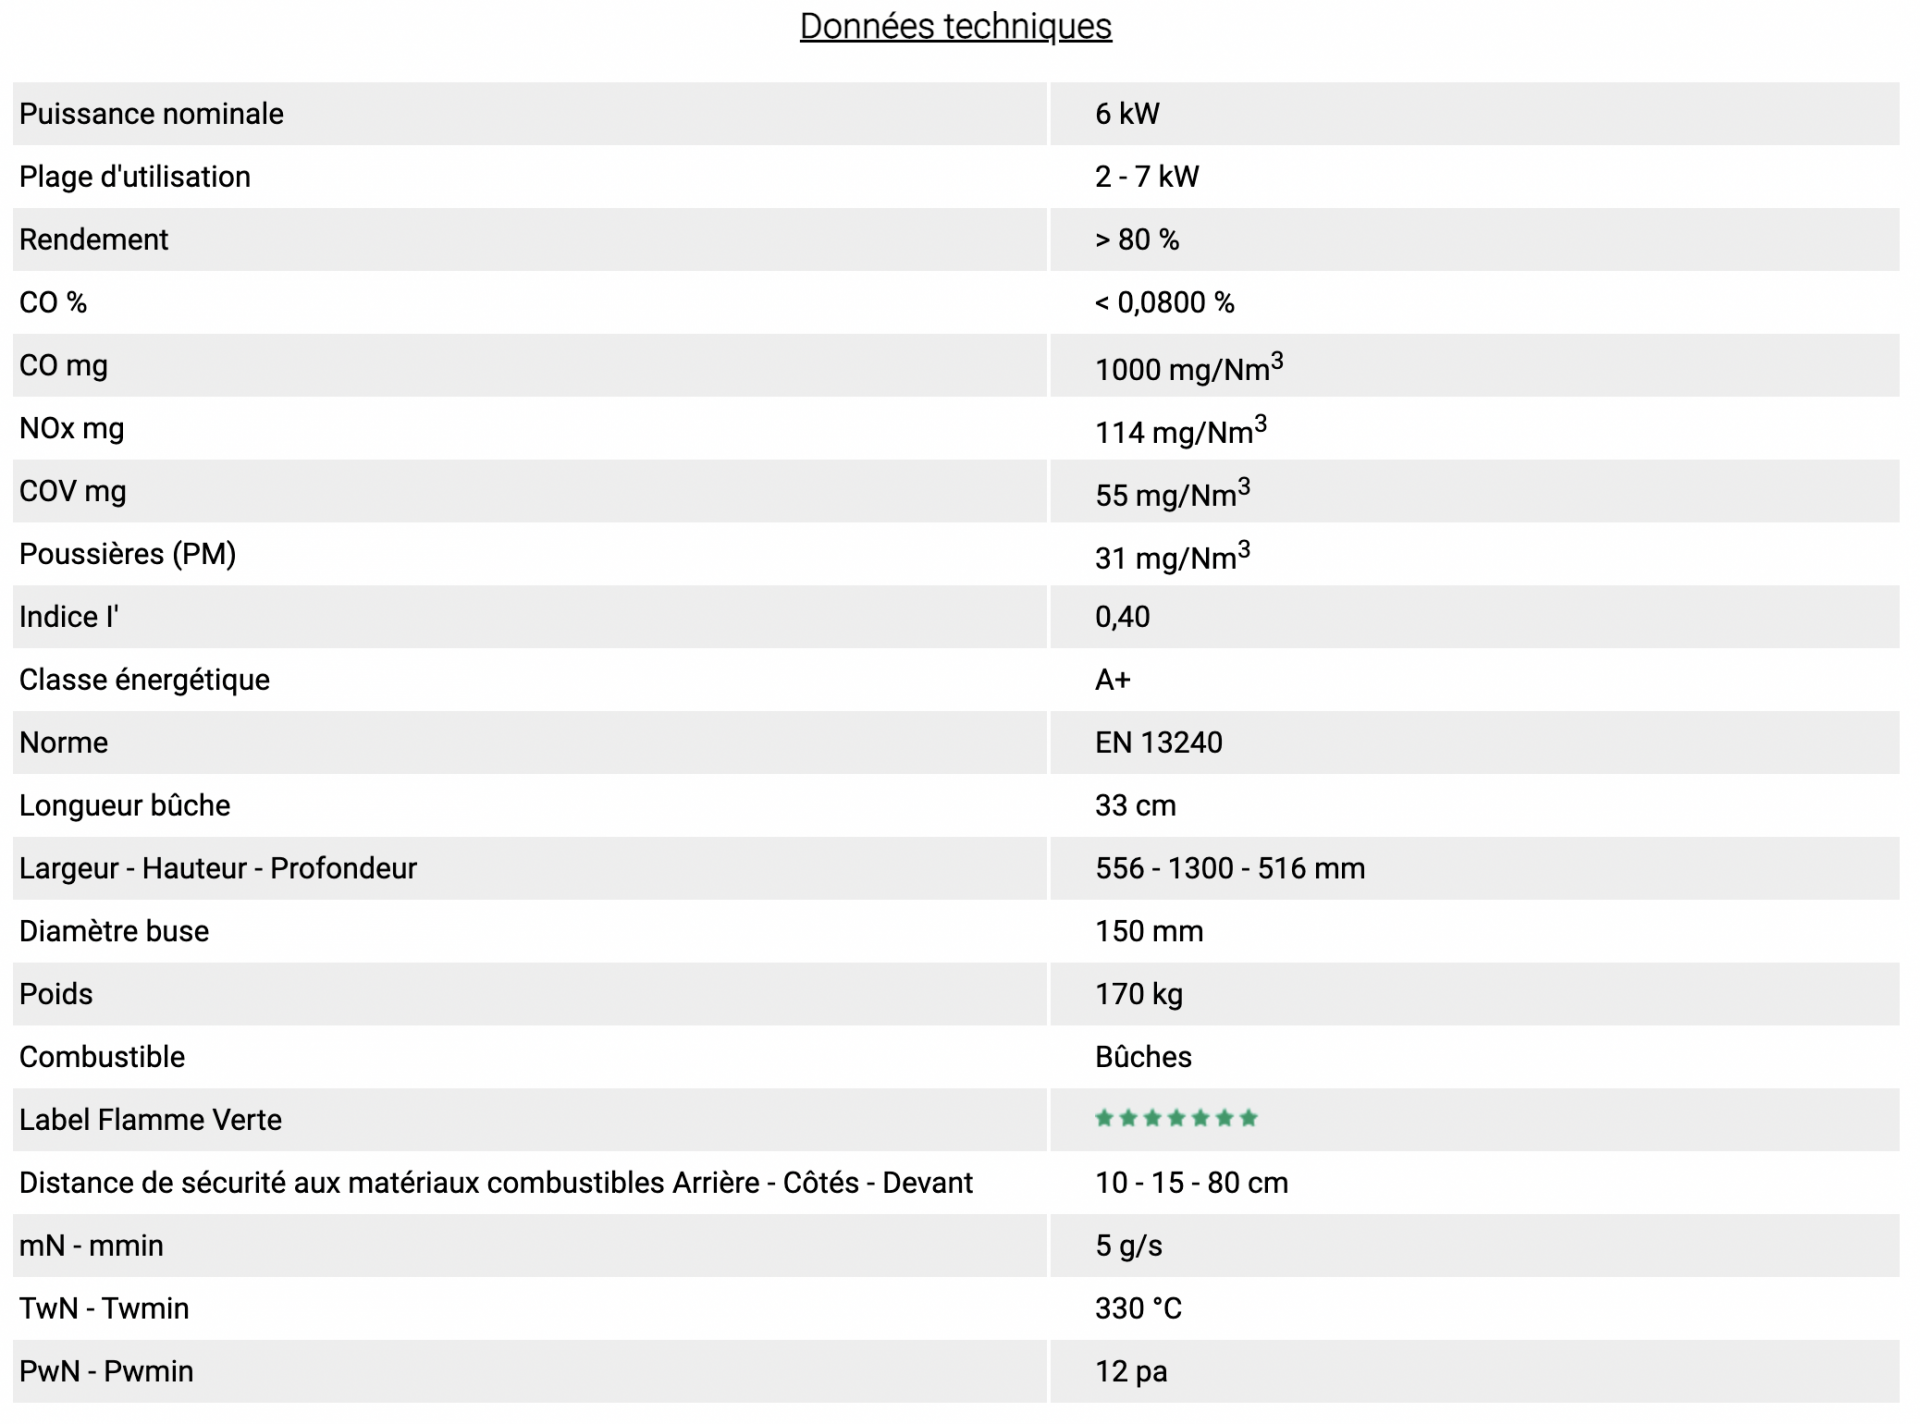The image size is (1920, 1424).
Task: Select the 'Combustible' label
Action: [102, 1058]
